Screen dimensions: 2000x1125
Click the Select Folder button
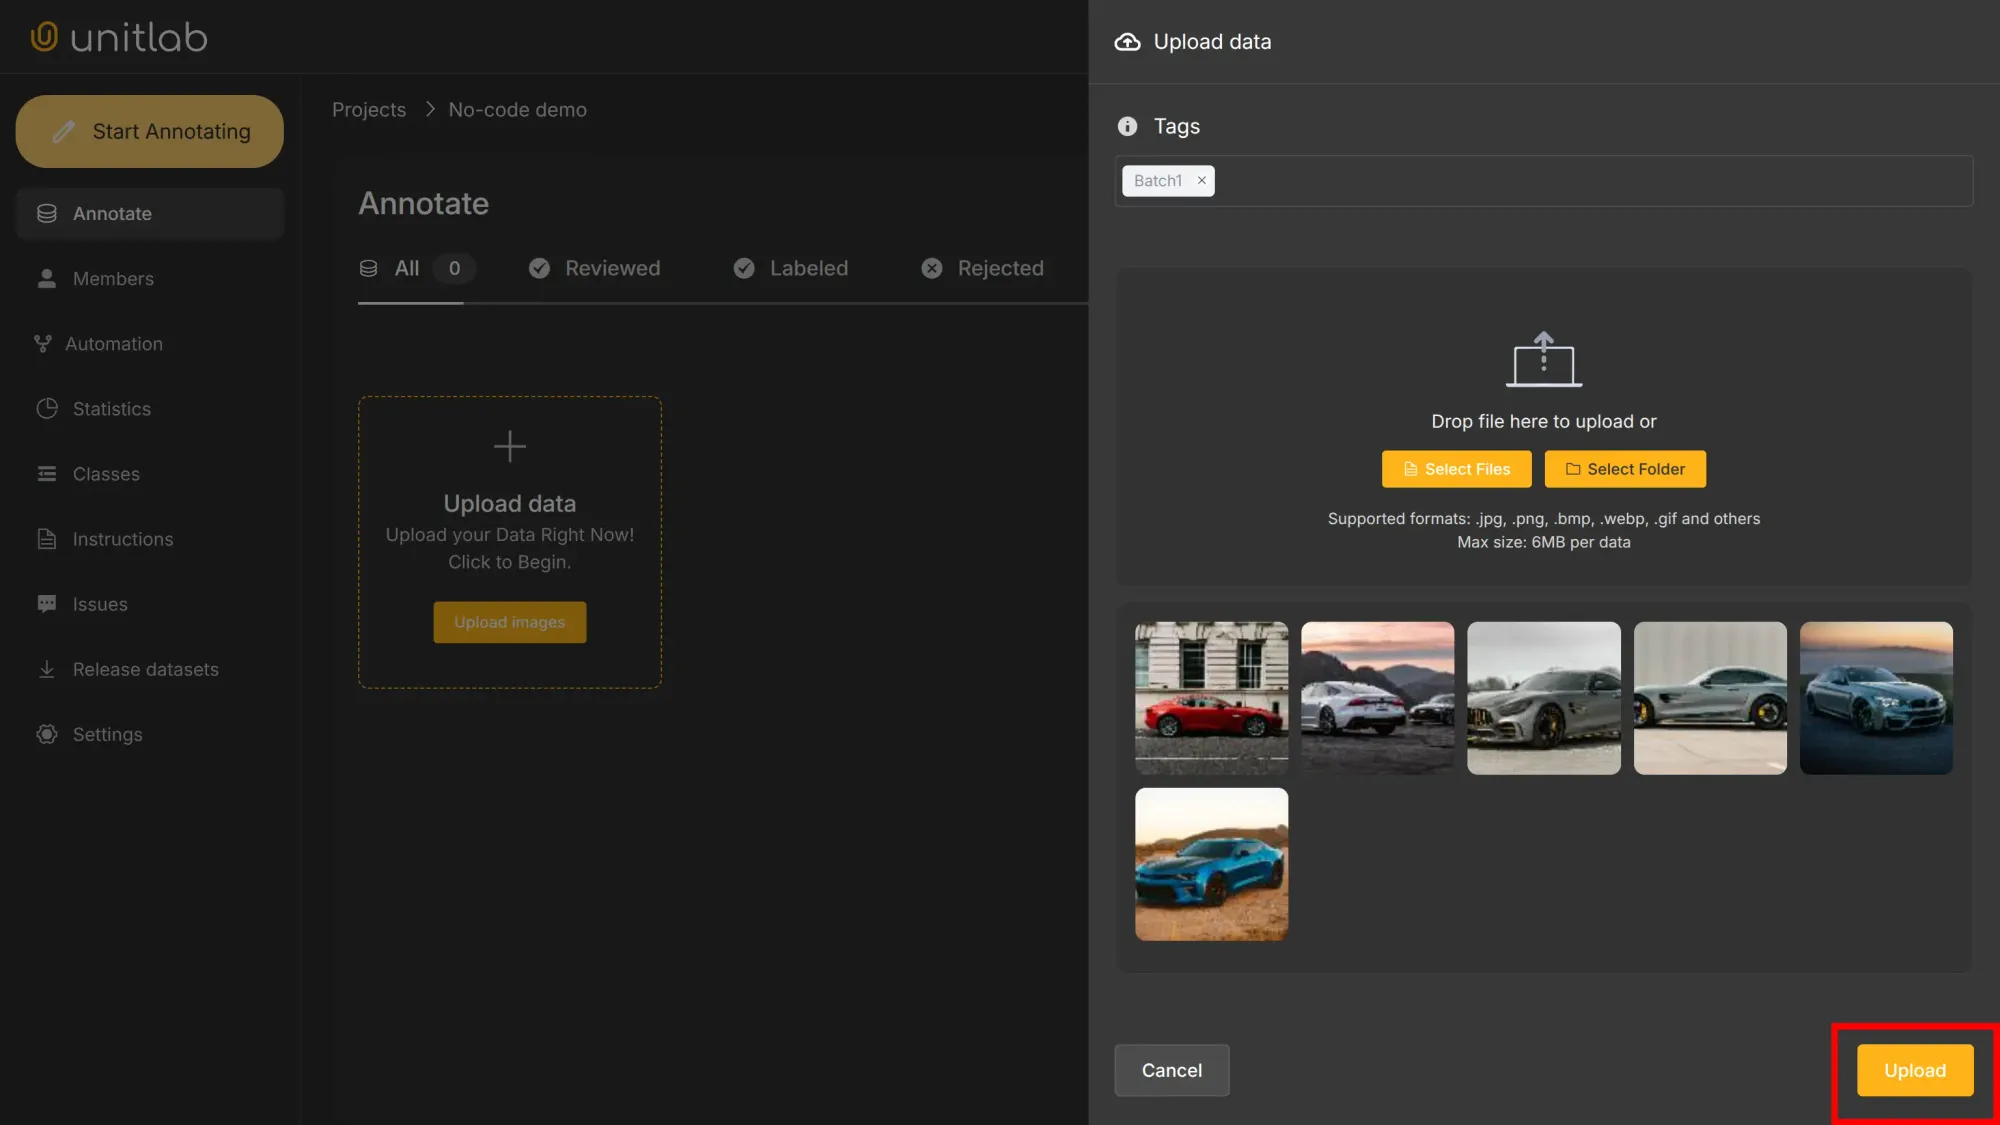pyautogui.click(x=1624, y=468)
